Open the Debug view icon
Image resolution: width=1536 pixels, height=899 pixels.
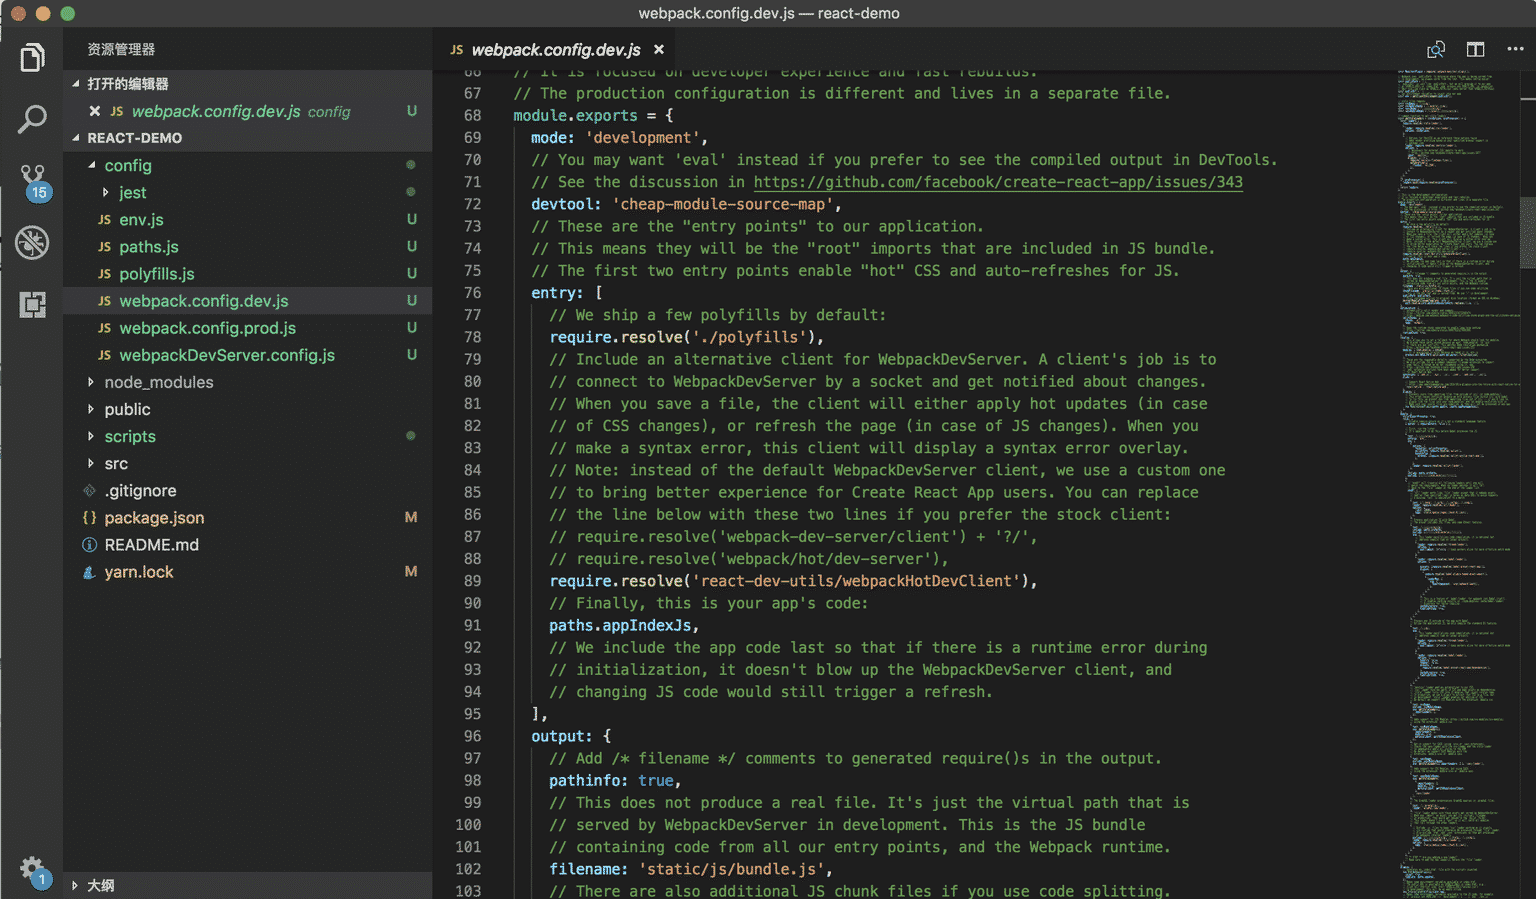(32, 242)
